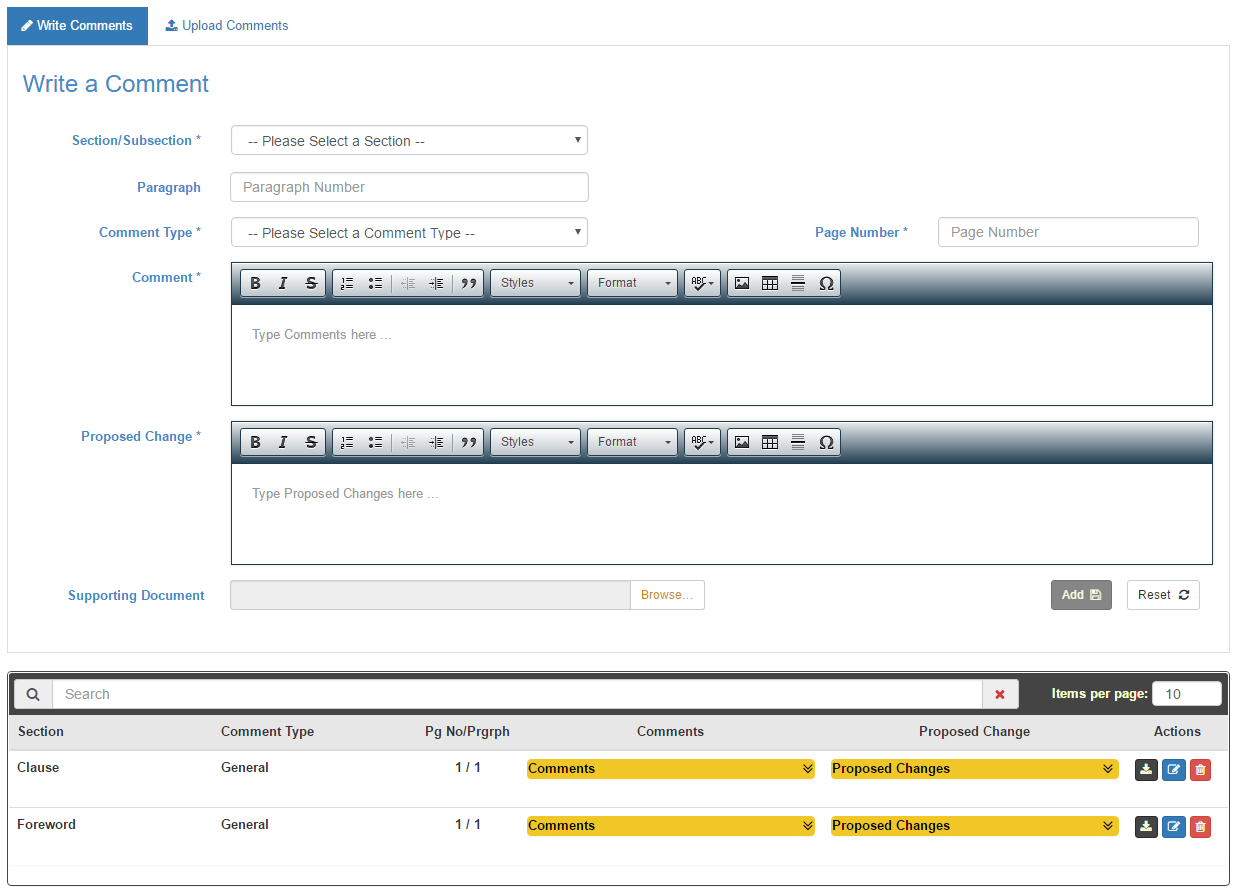Viewport: 1238px width, 892px height.
Task: Toggle the bulleted list in the Comment editor
Action: (375, 283)
